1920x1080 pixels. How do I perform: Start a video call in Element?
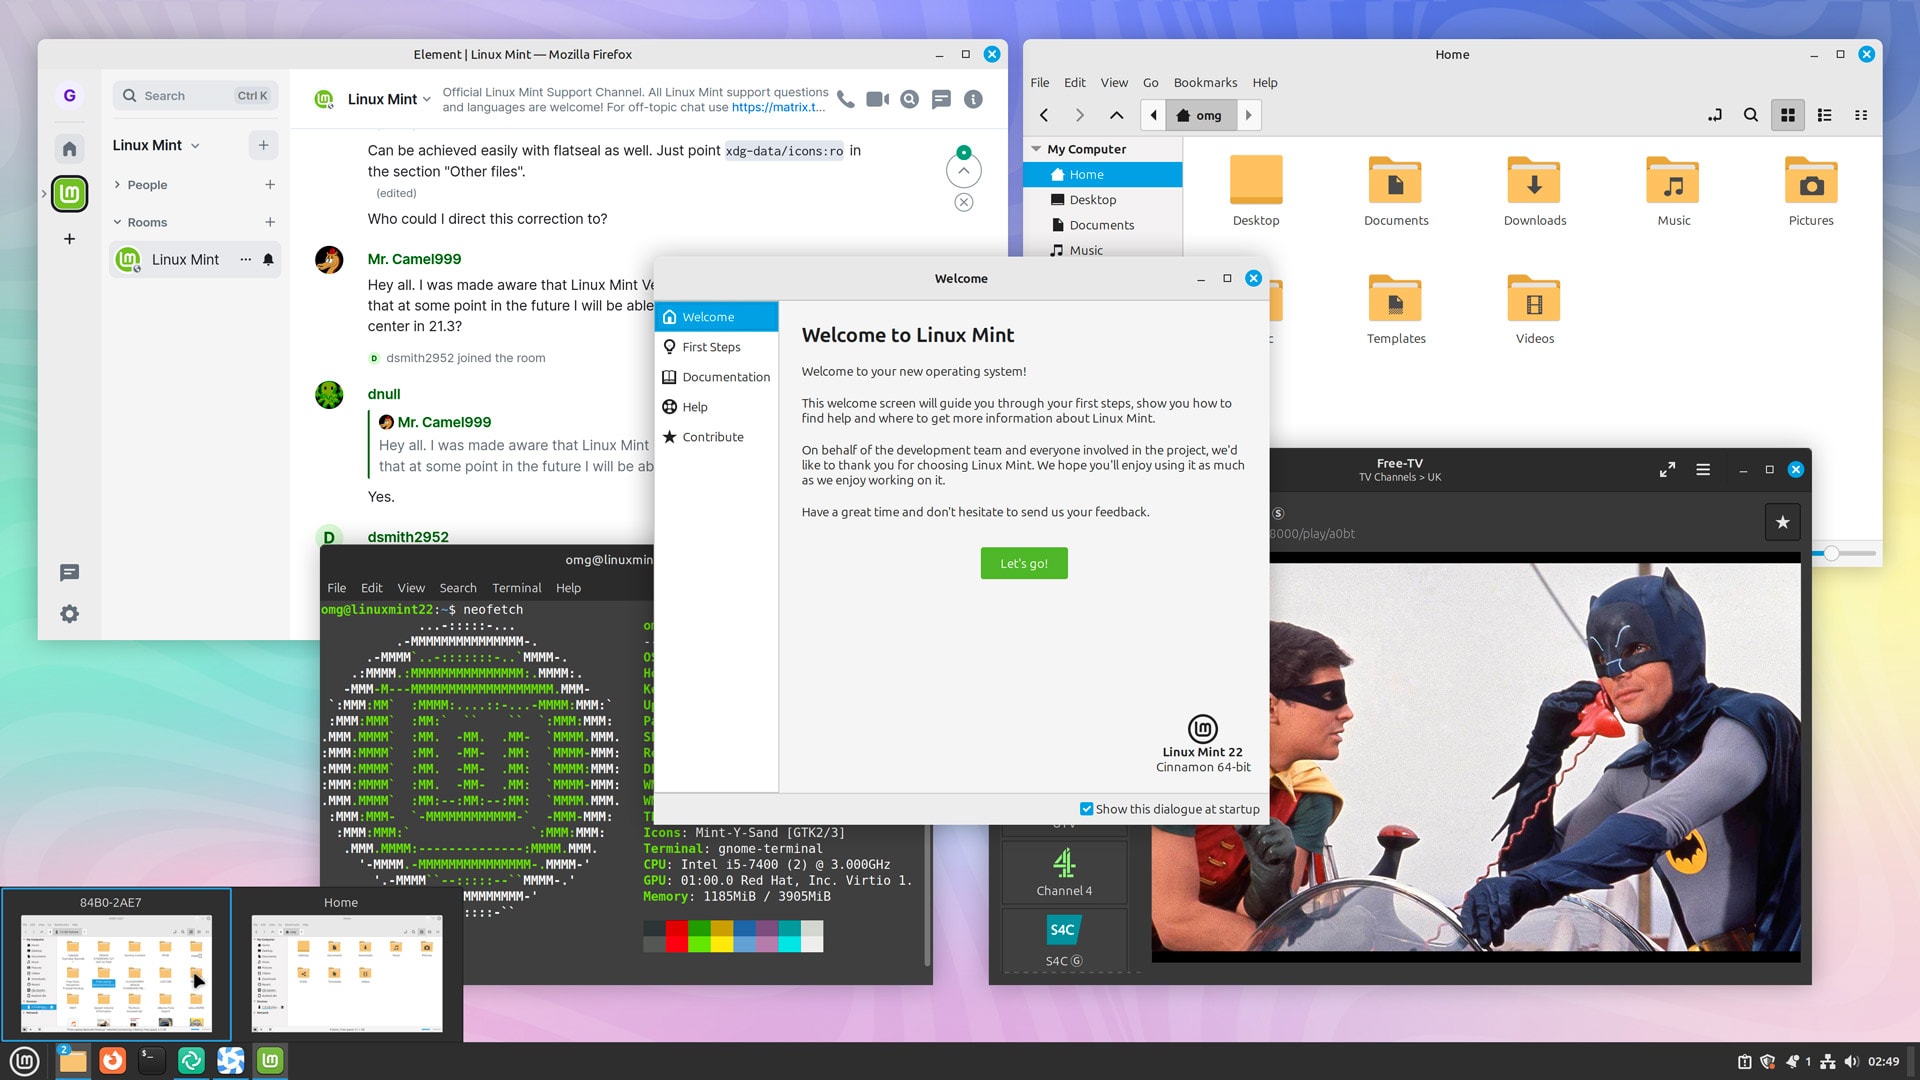877,99
